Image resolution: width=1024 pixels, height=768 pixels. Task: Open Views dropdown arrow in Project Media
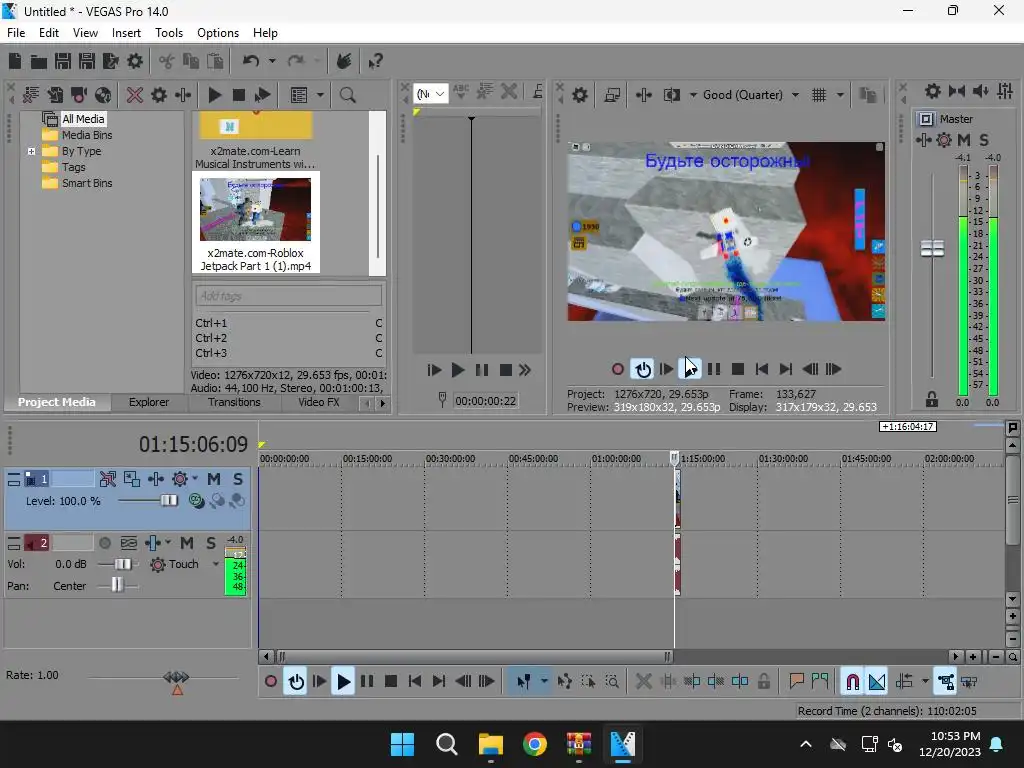click(320, 95)
